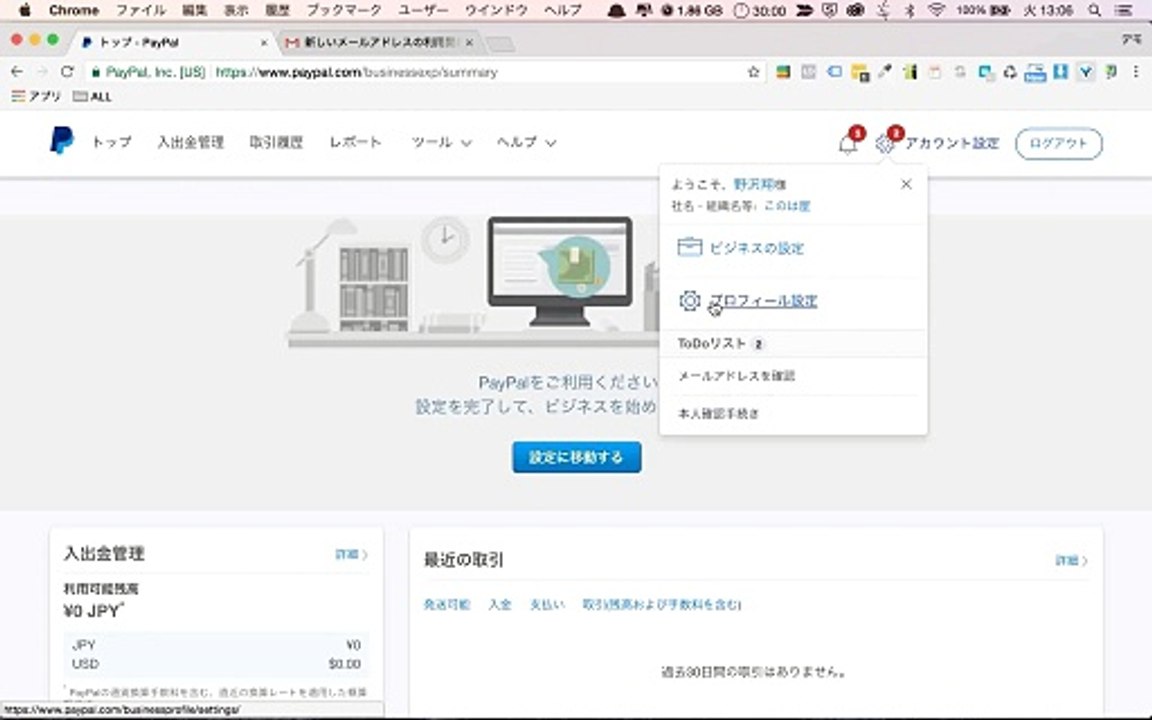Open the ALL bookmarks folder
This screenshot has height=720, width=1152.
click(x=93, y=96)
